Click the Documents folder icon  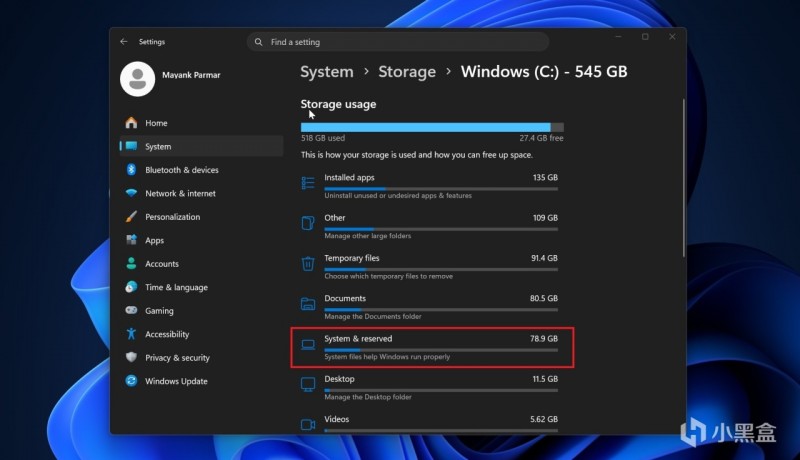[308, 304]
